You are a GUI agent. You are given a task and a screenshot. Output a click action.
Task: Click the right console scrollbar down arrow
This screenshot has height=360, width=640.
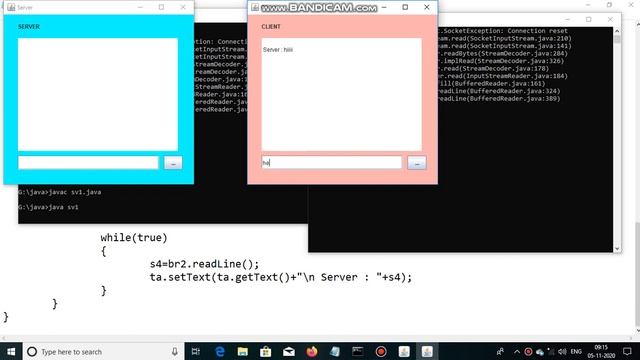pos(617,249)
